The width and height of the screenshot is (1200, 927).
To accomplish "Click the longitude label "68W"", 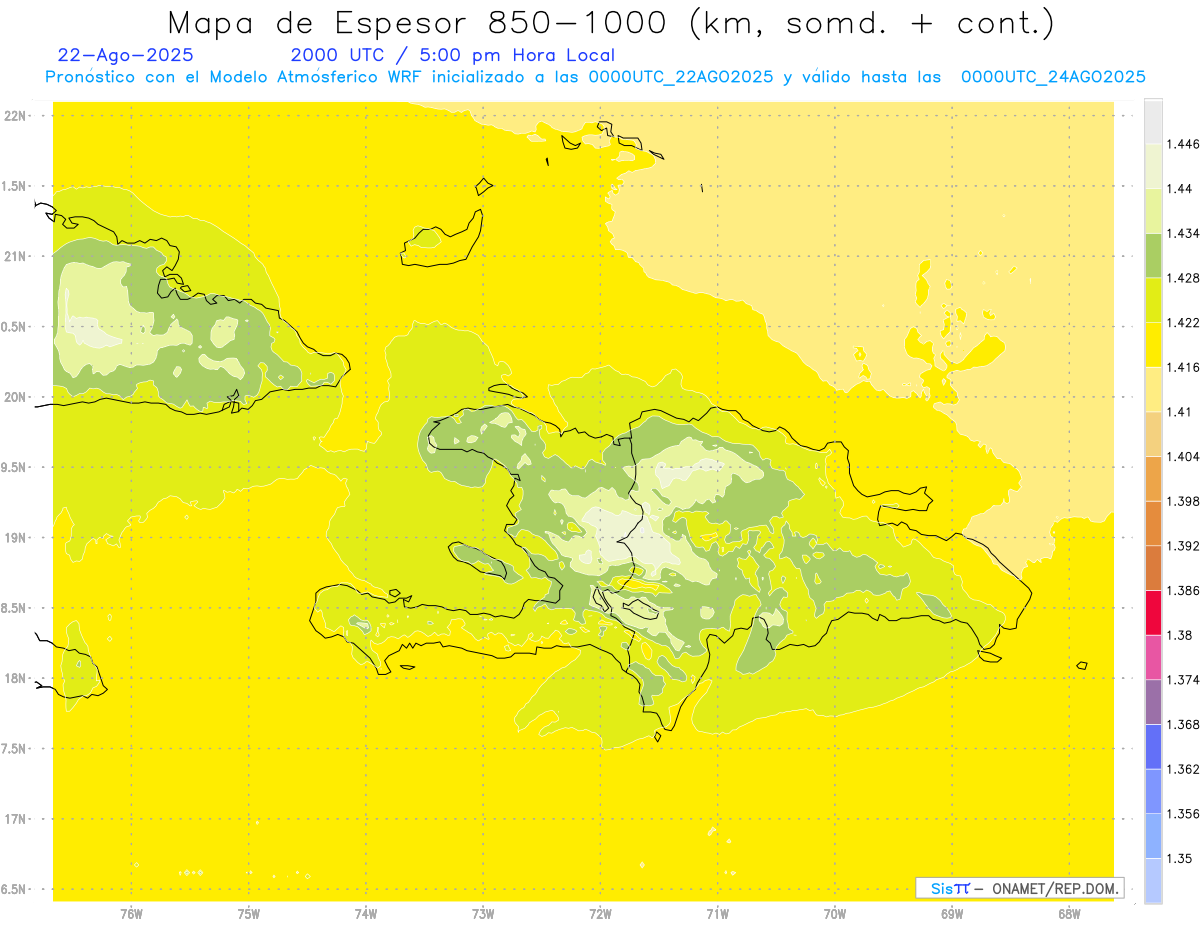I will 1069,914.
